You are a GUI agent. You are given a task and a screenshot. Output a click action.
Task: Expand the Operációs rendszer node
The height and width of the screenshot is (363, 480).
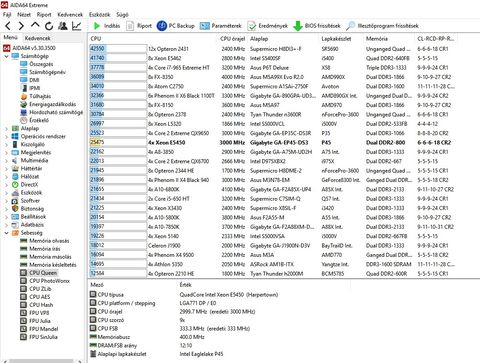click(6, 136)
